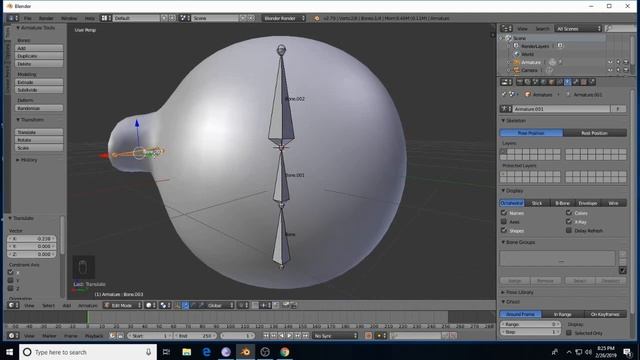Open the Object properties tab icon

tap(552, 82)
